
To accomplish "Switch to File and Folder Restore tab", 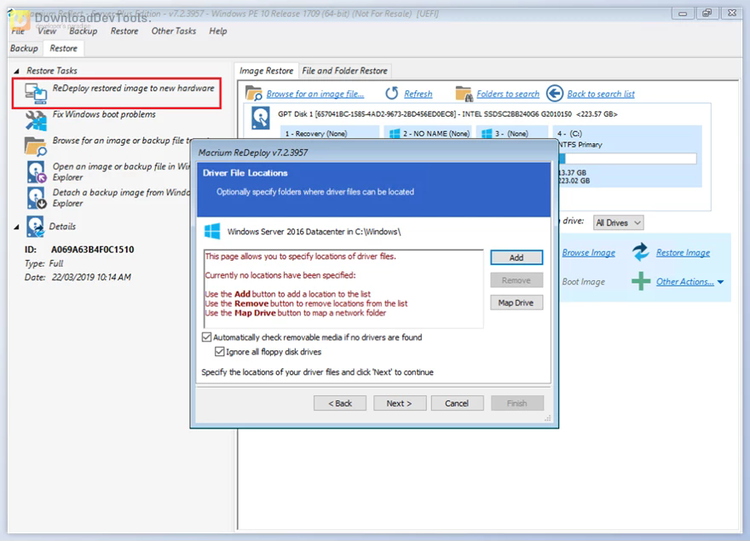I will 344,71.
